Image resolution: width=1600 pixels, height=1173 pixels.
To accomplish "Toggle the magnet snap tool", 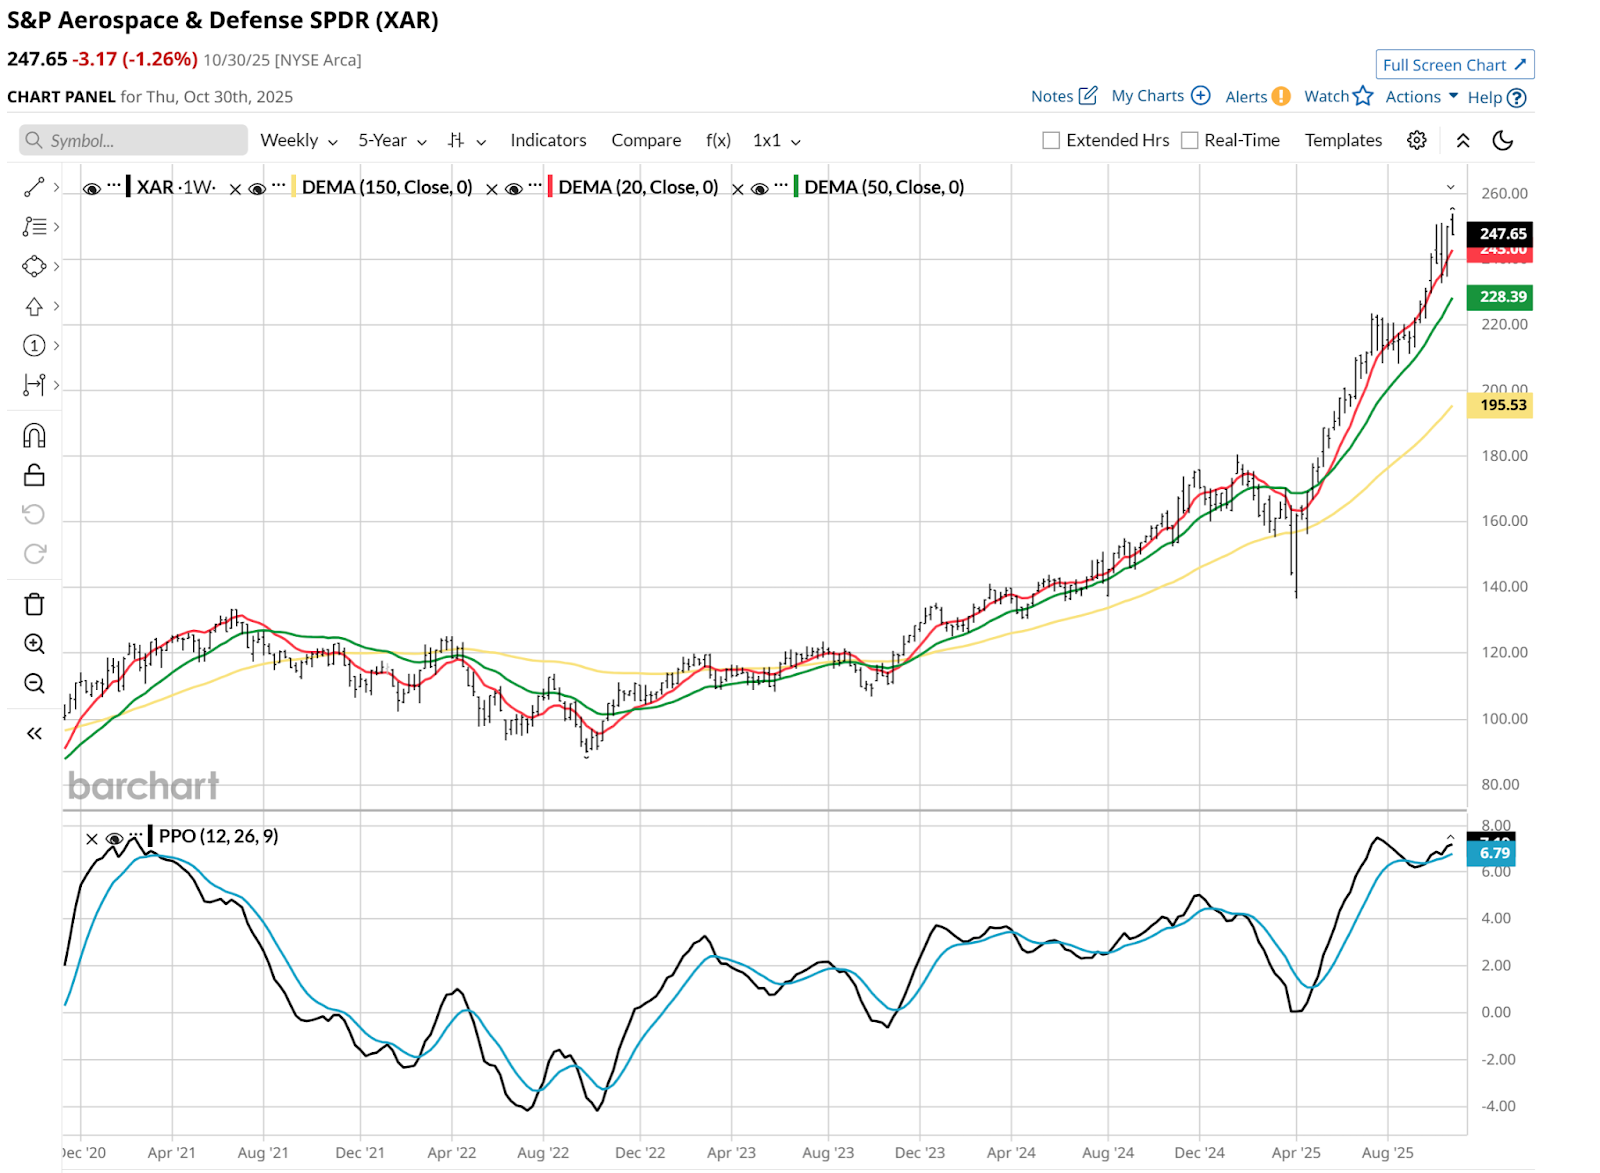I will (34, 436).
